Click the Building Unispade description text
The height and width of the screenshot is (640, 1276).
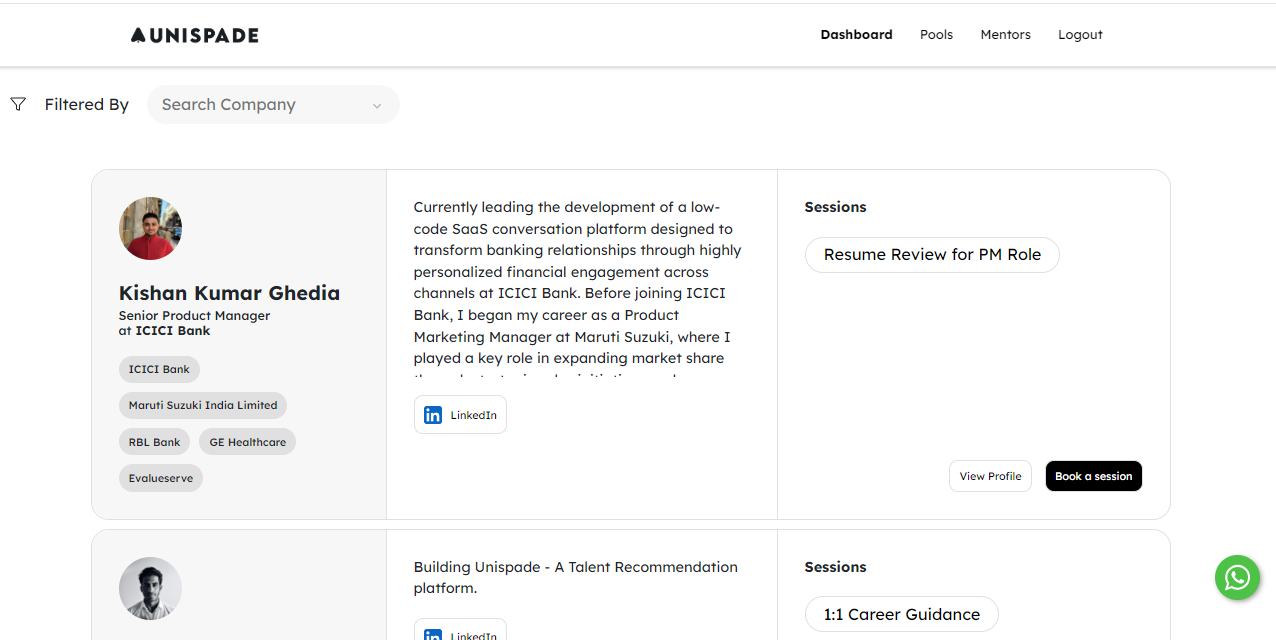pos(575,577)
